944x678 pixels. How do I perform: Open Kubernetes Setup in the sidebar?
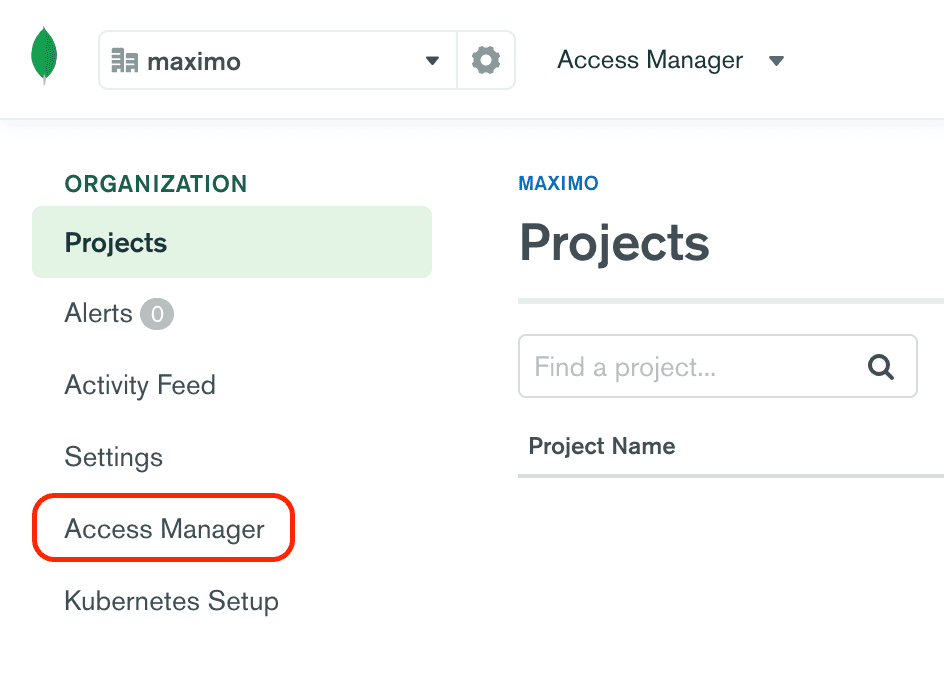pyautogui.click(x=172, y=601)
